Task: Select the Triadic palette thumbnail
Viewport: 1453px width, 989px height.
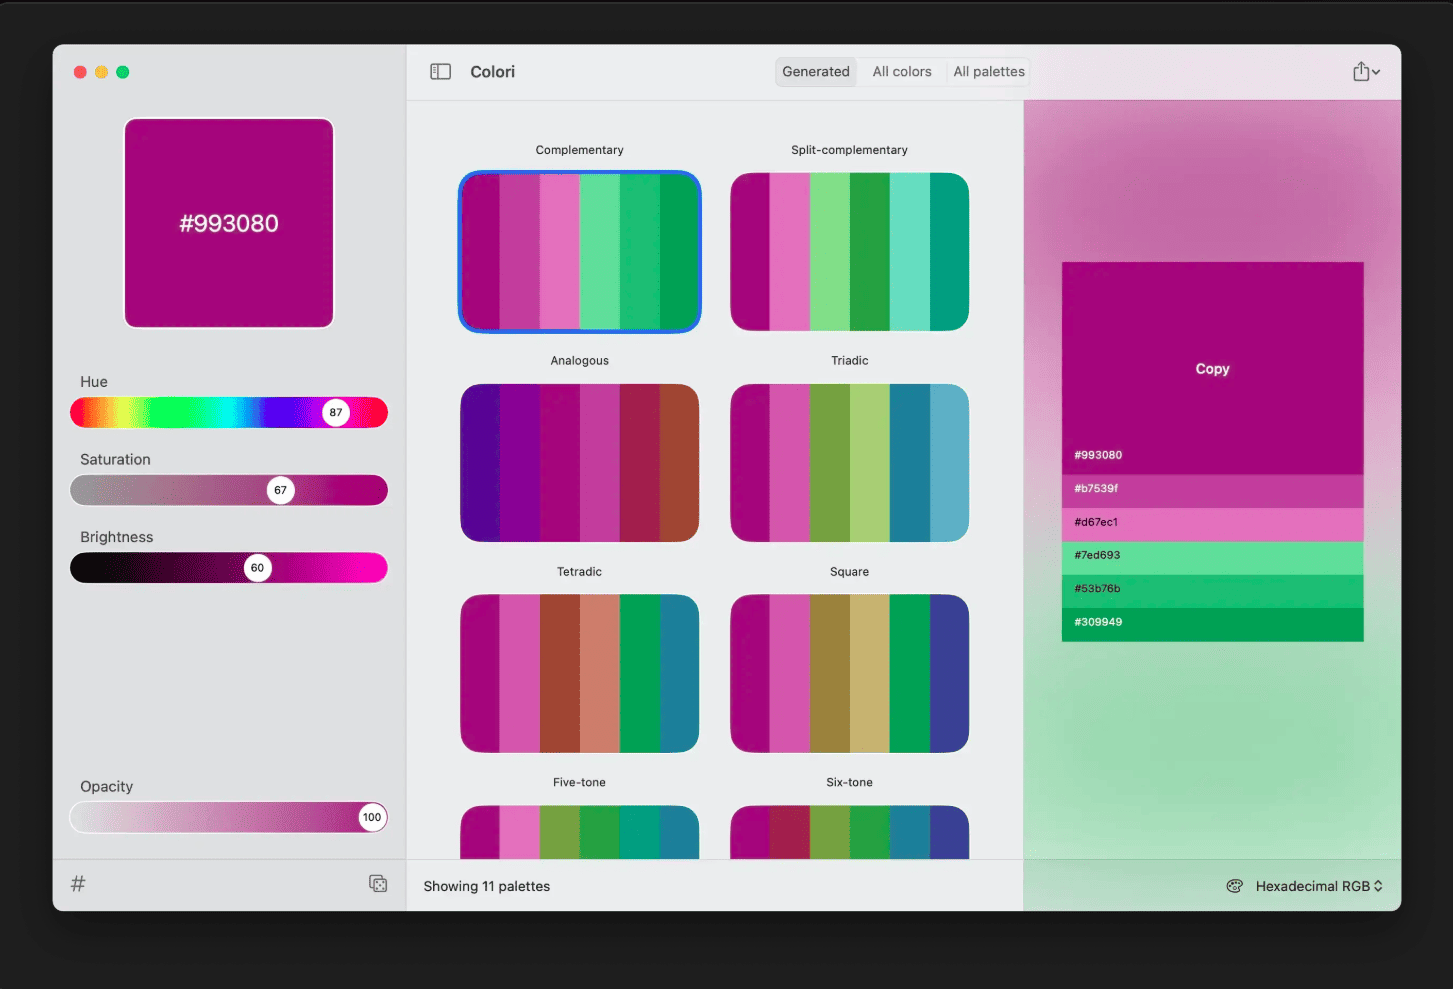Action: click(x=850, y=463)
